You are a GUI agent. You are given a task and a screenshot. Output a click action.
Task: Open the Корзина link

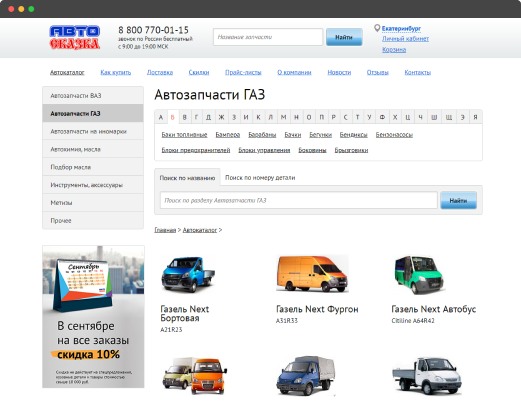coord(394,50)
